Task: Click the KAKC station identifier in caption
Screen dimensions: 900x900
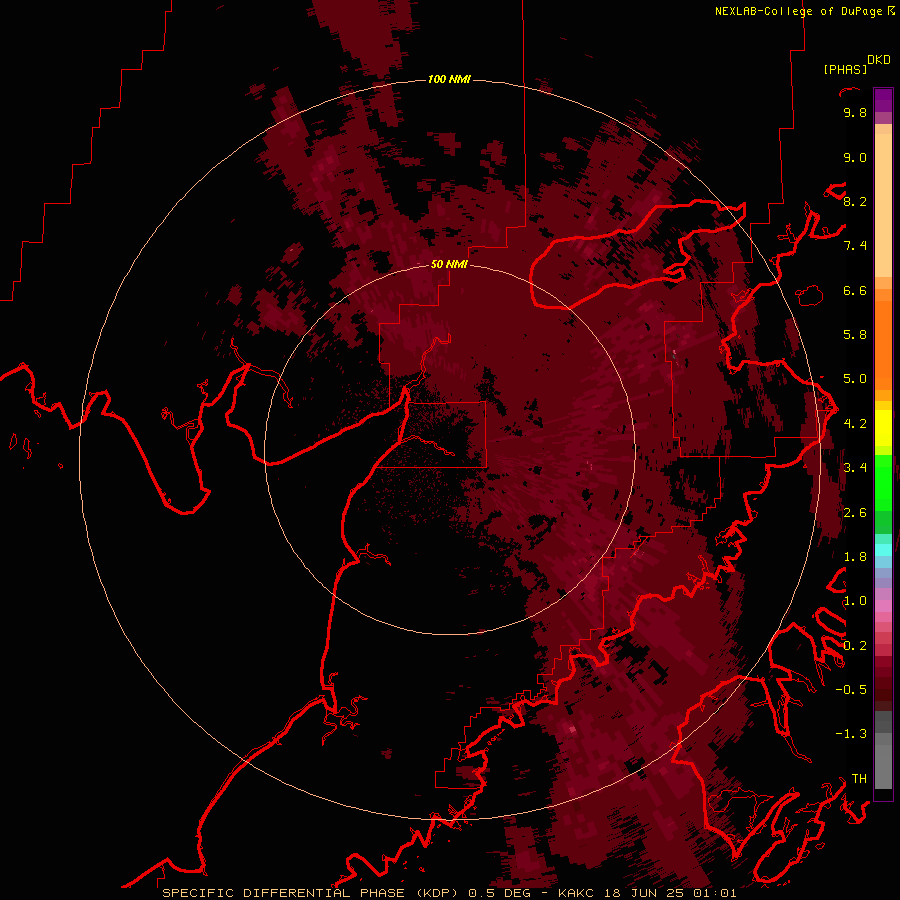Action: [x=577, y=893]
